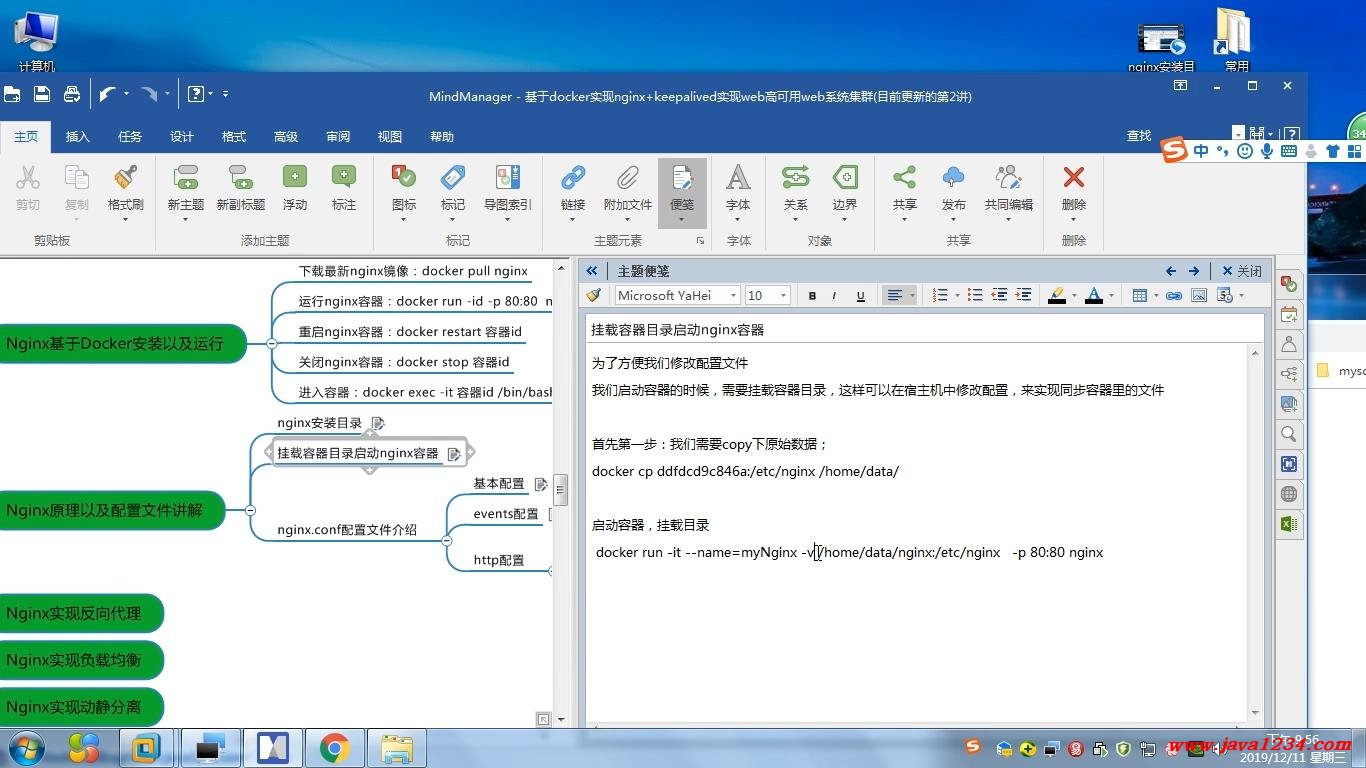Insert an image into the note
Image resolution: width=1366 pixels, height=768 pixels.
(x=1199, y=295)
